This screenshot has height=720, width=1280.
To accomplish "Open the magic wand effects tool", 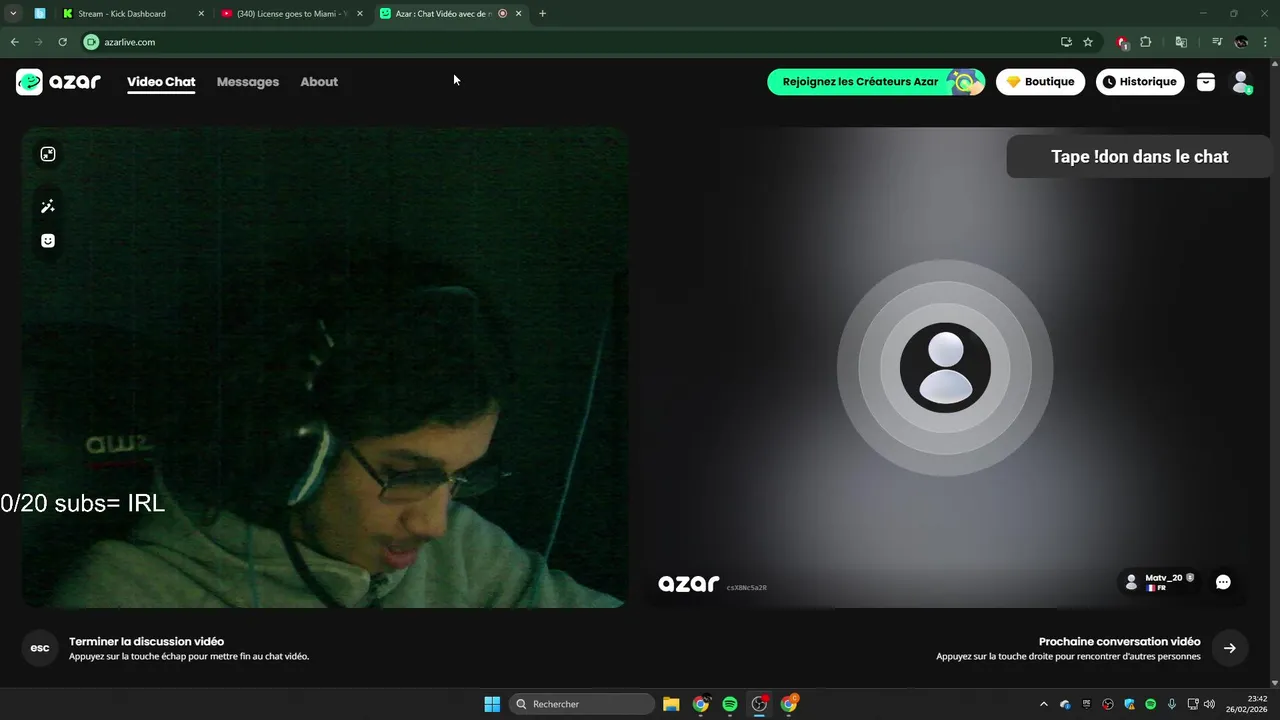I will click(48, 206).
